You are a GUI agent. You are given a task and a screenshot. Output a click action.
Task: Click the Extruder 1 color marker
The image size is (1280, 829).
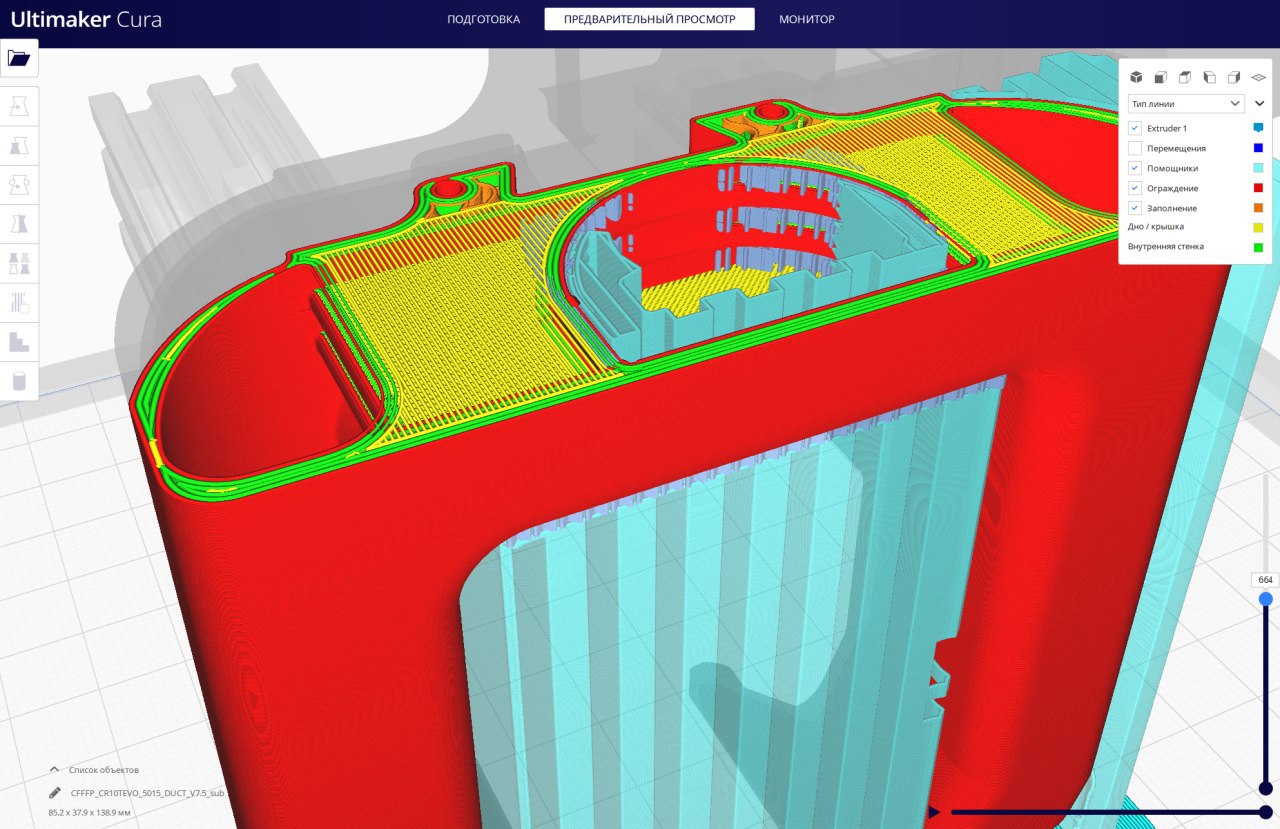1258,128
